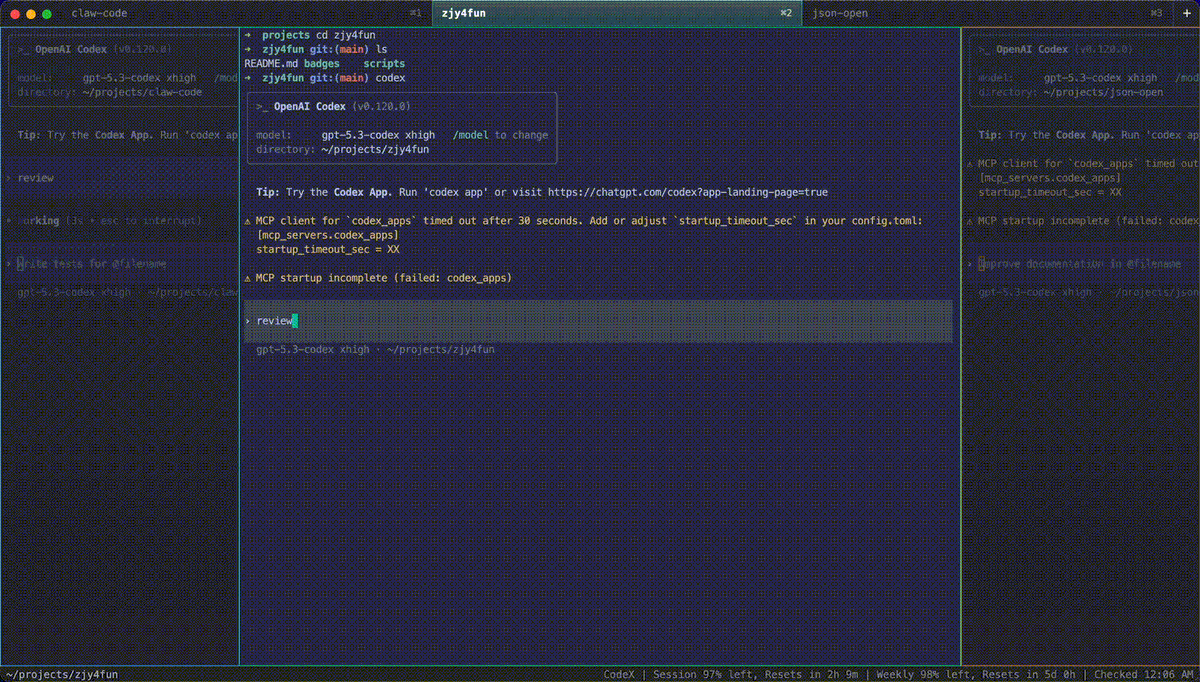Click 'directory: ~/projects/json-open' in right pane
The height and width of the screenshot is (682, 1200).
tap(1071, 92)
